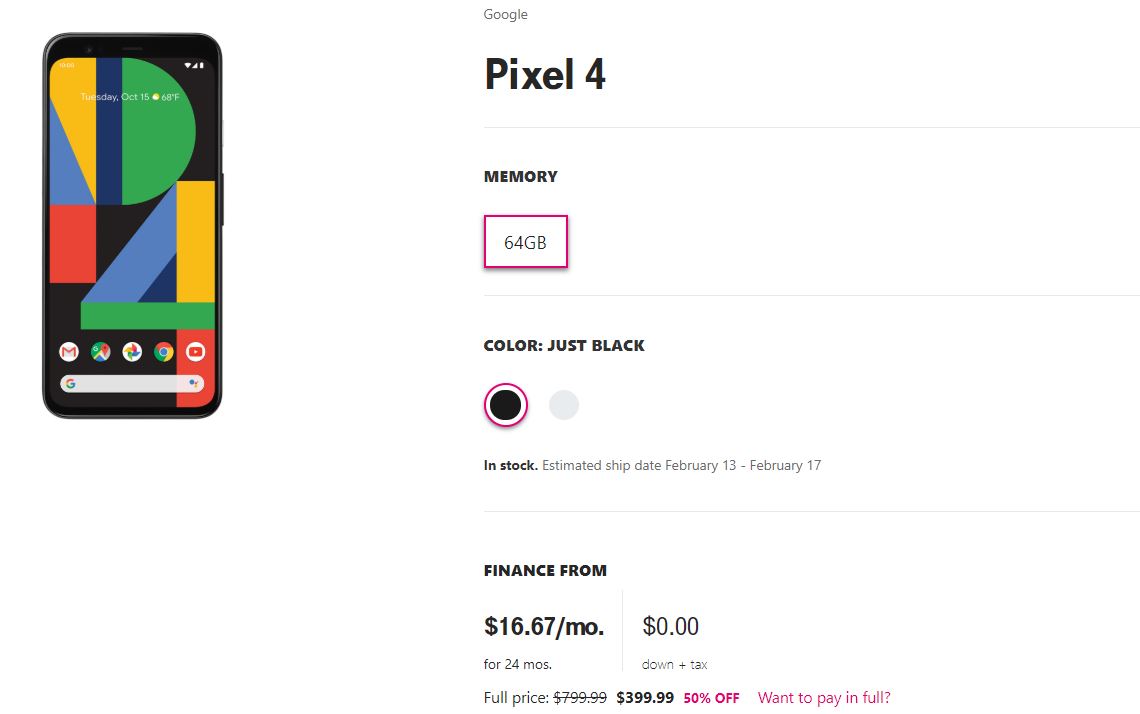Click the Google Photos pinwheel icon

132,352
